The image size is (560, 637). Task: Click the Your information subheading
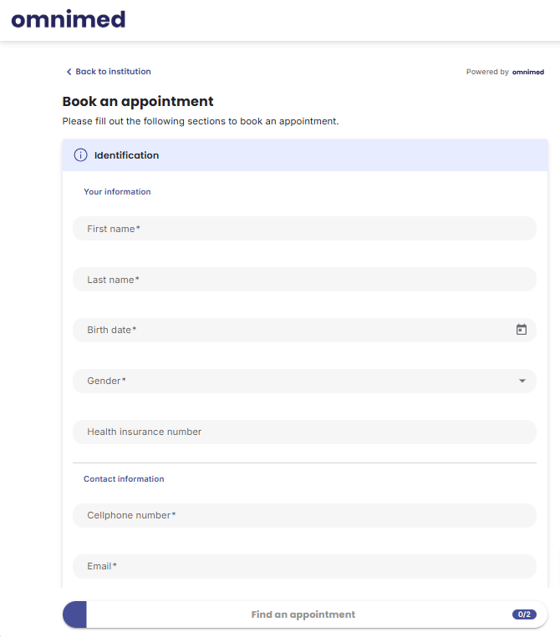click(117, 192)
